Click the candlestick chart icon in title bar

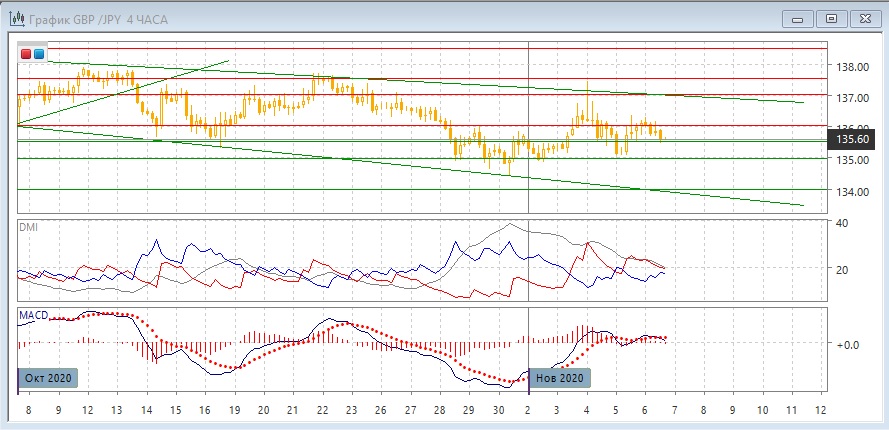[16, 17]
